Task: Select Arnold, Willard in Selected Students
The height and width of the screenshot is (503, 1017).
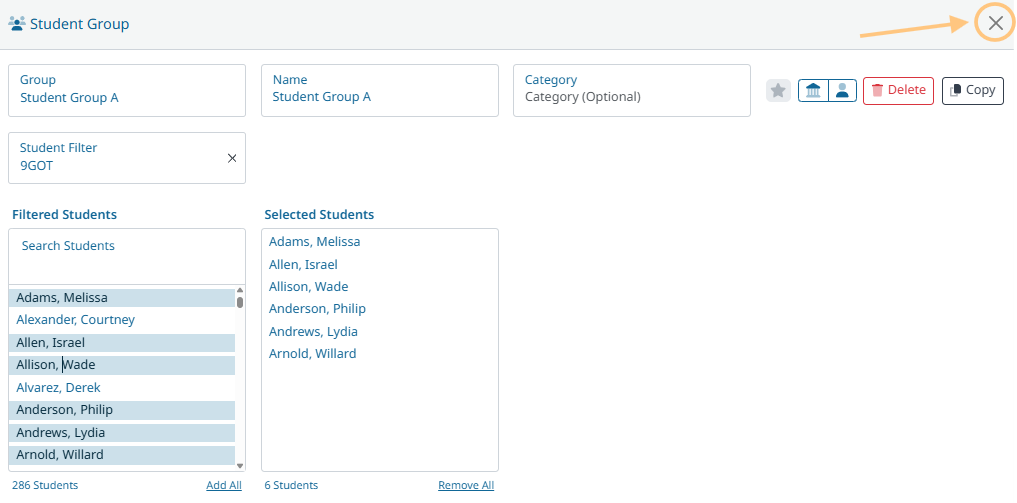Action: (x=312, y=354)
